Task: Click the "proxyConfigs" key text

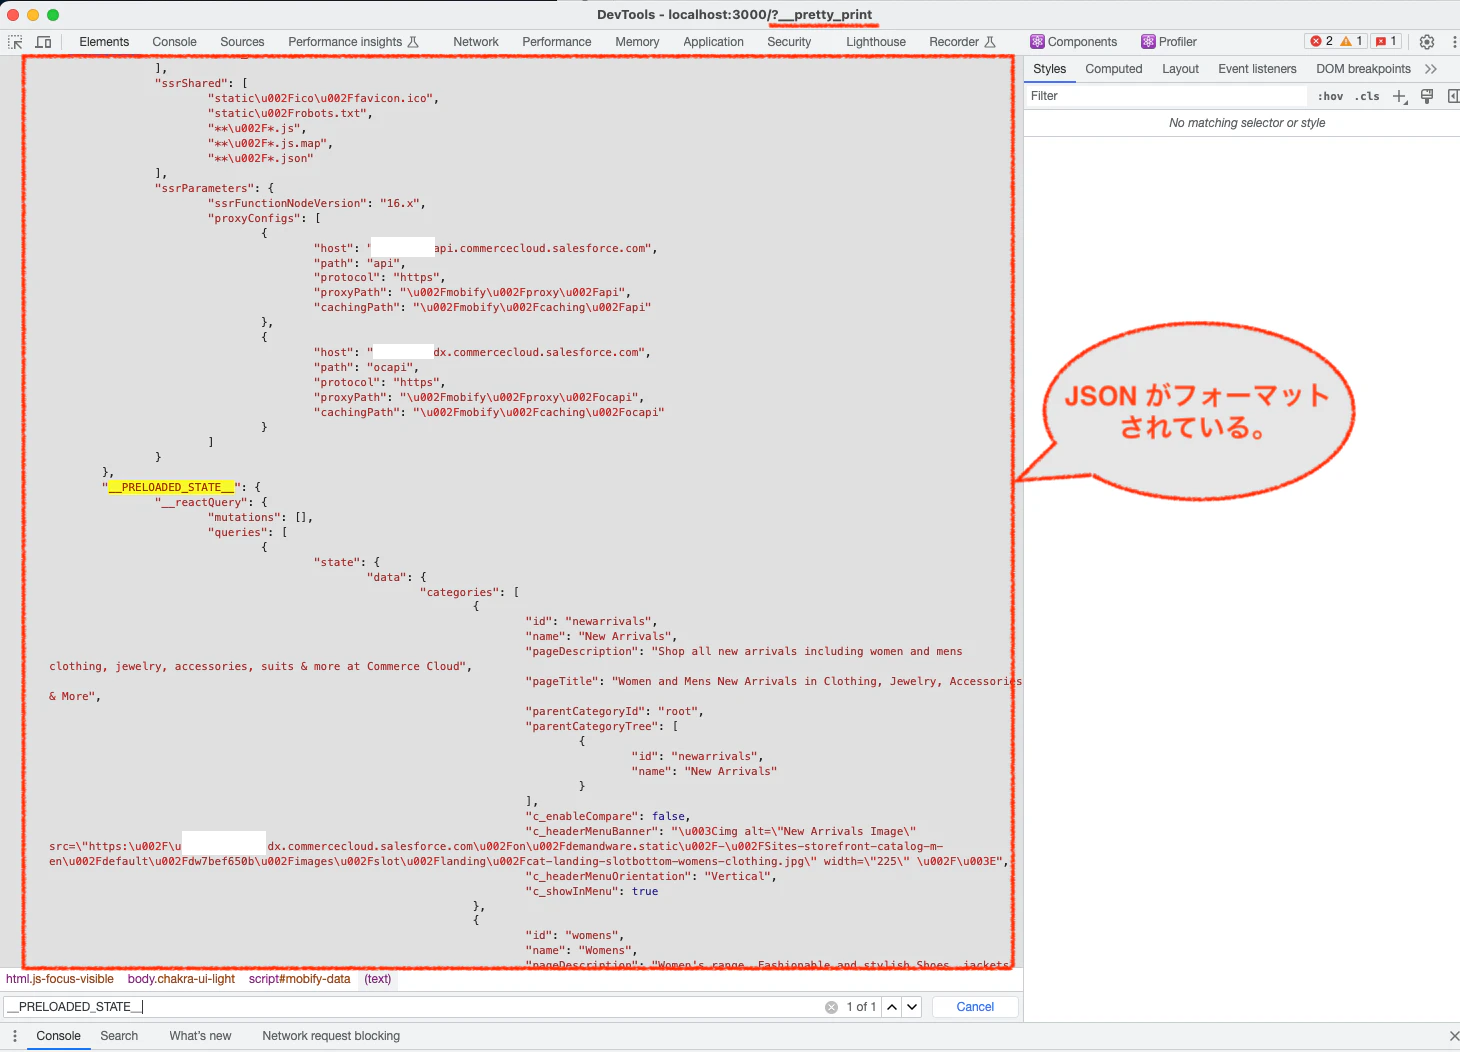Action: (x=254, y=218)
